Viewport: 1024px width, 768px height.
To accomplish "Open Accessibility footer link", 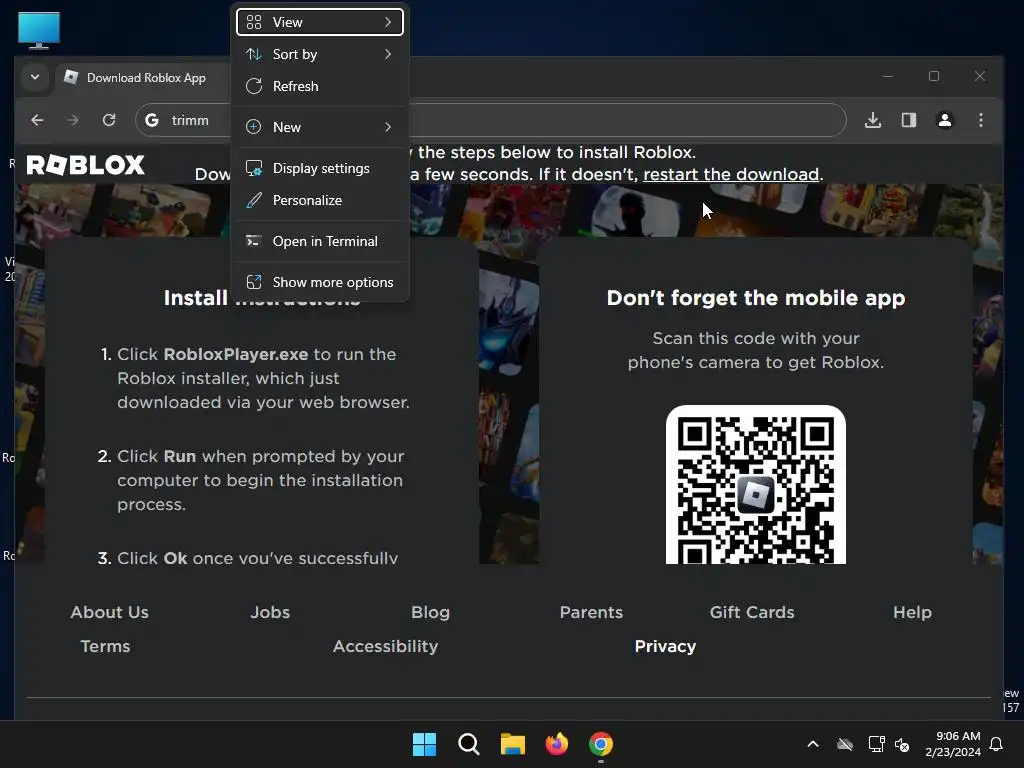I will click(385, 646).
